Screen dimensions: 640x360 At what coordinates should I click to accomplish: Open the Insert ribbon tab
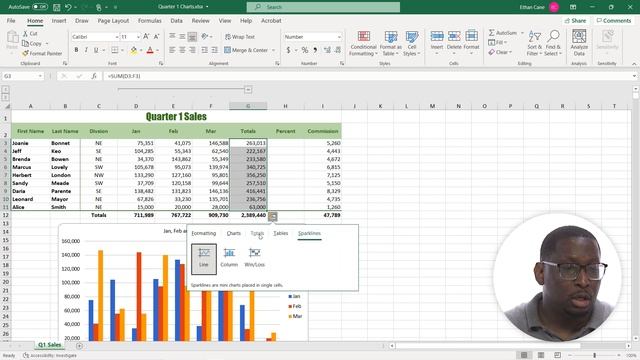coord(59,20)
